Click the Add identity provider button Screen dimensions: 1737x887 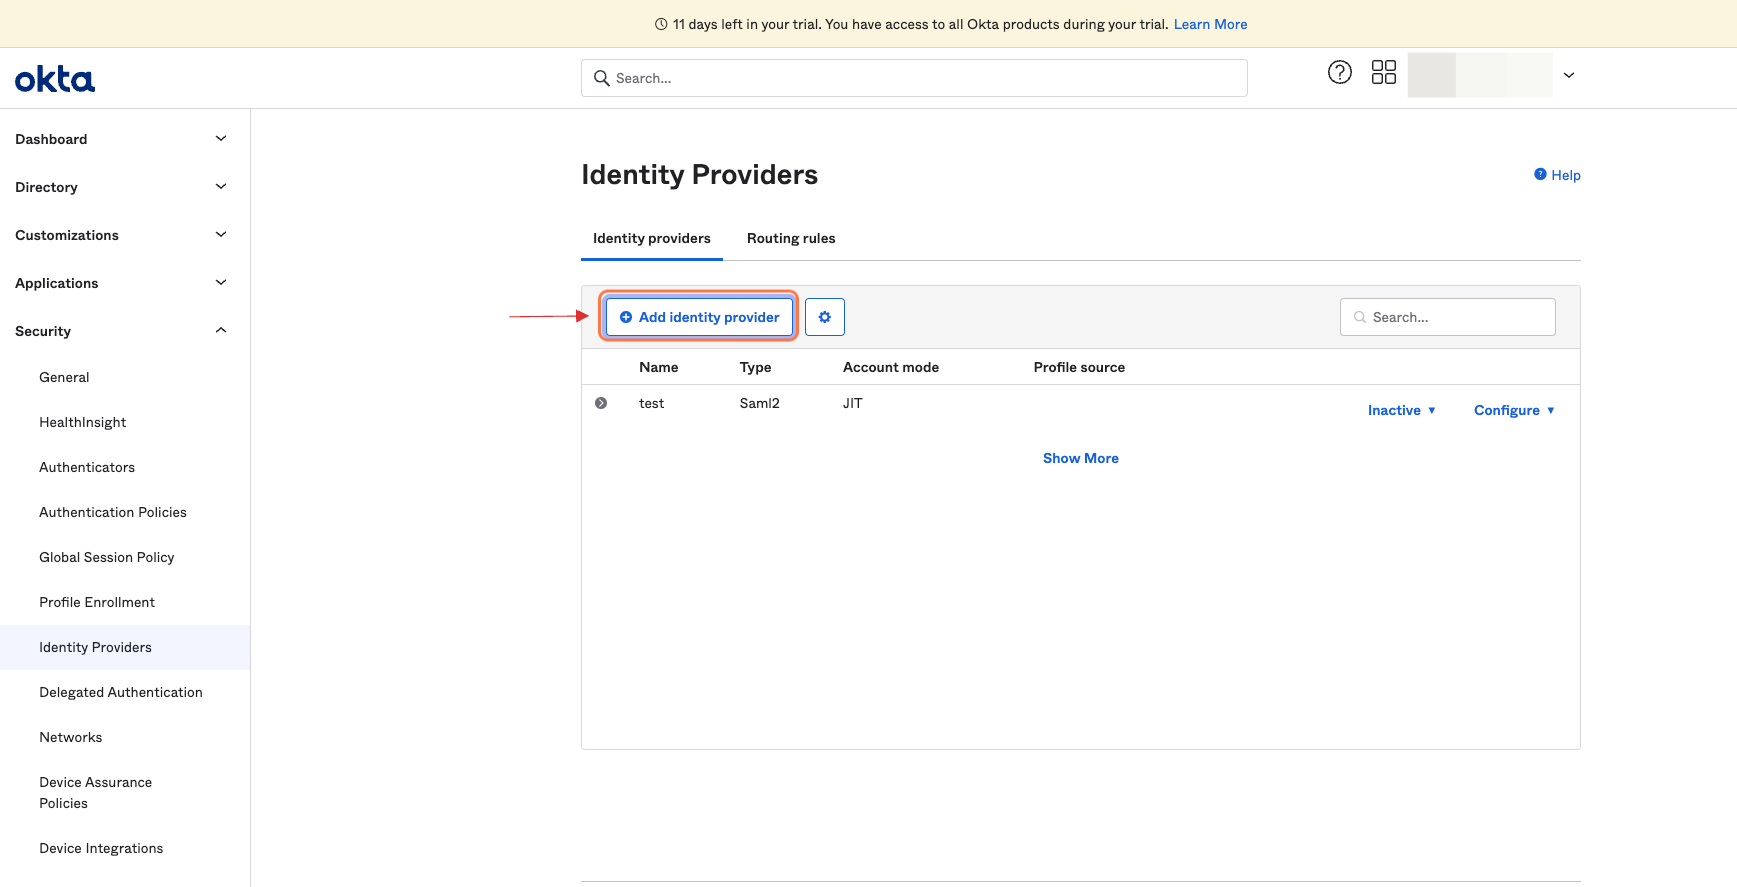tap(699, 317)
